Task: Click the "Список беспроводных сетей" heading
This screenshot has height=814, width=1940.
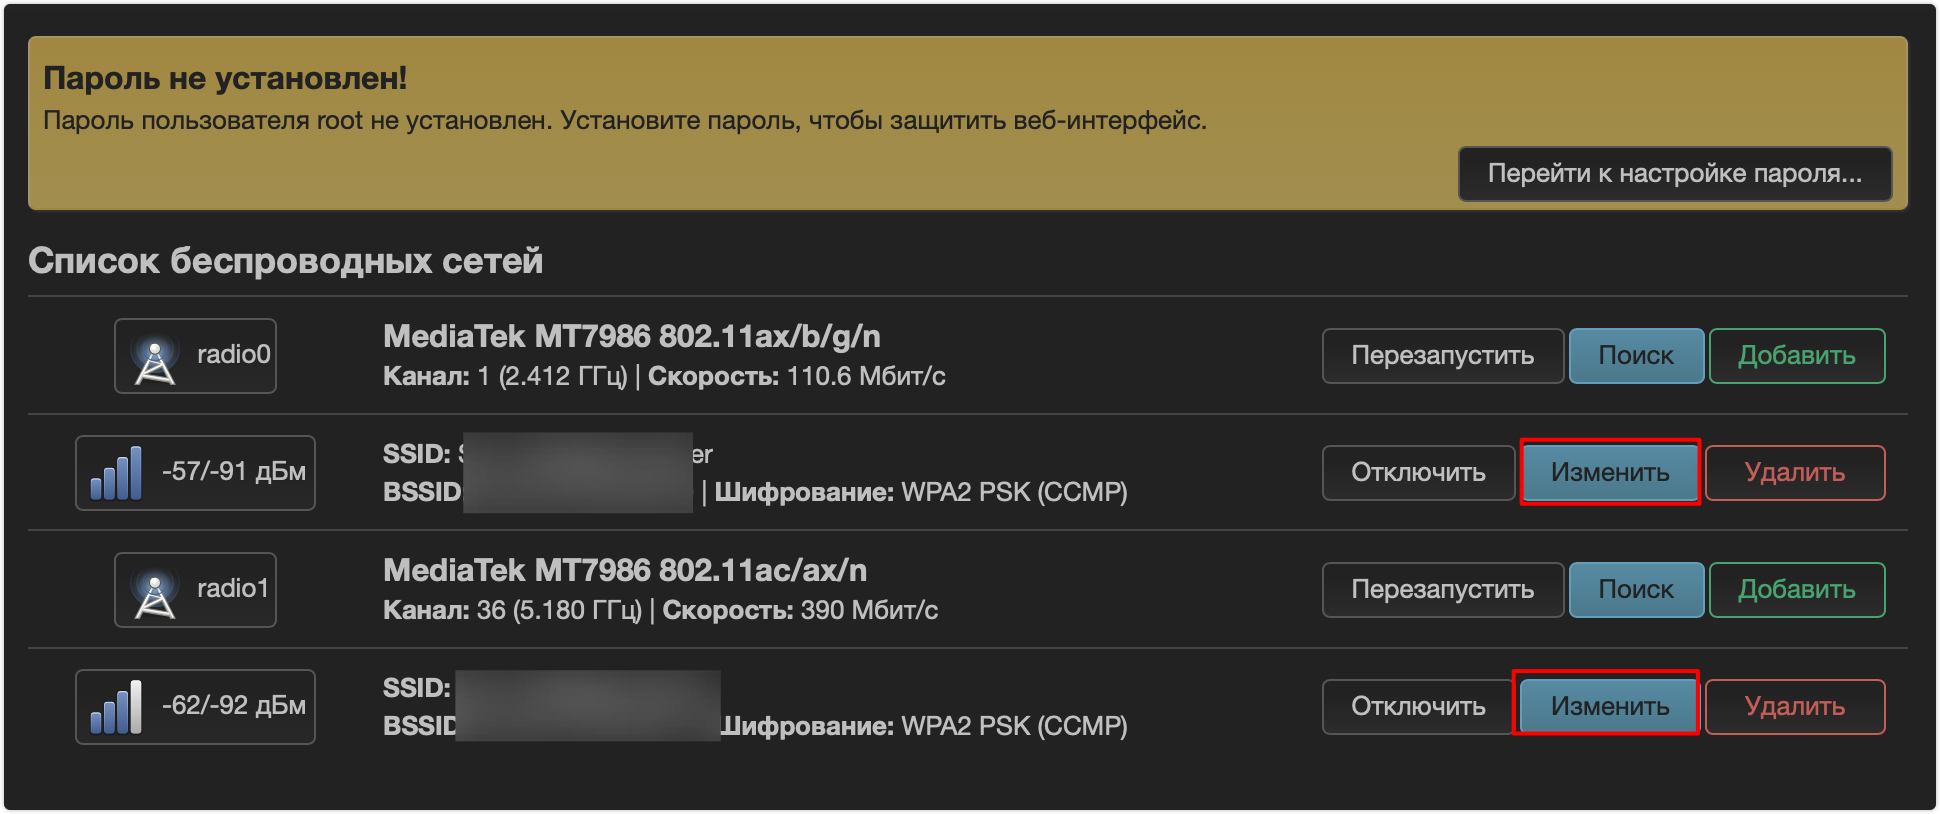Action: [285, 261]
